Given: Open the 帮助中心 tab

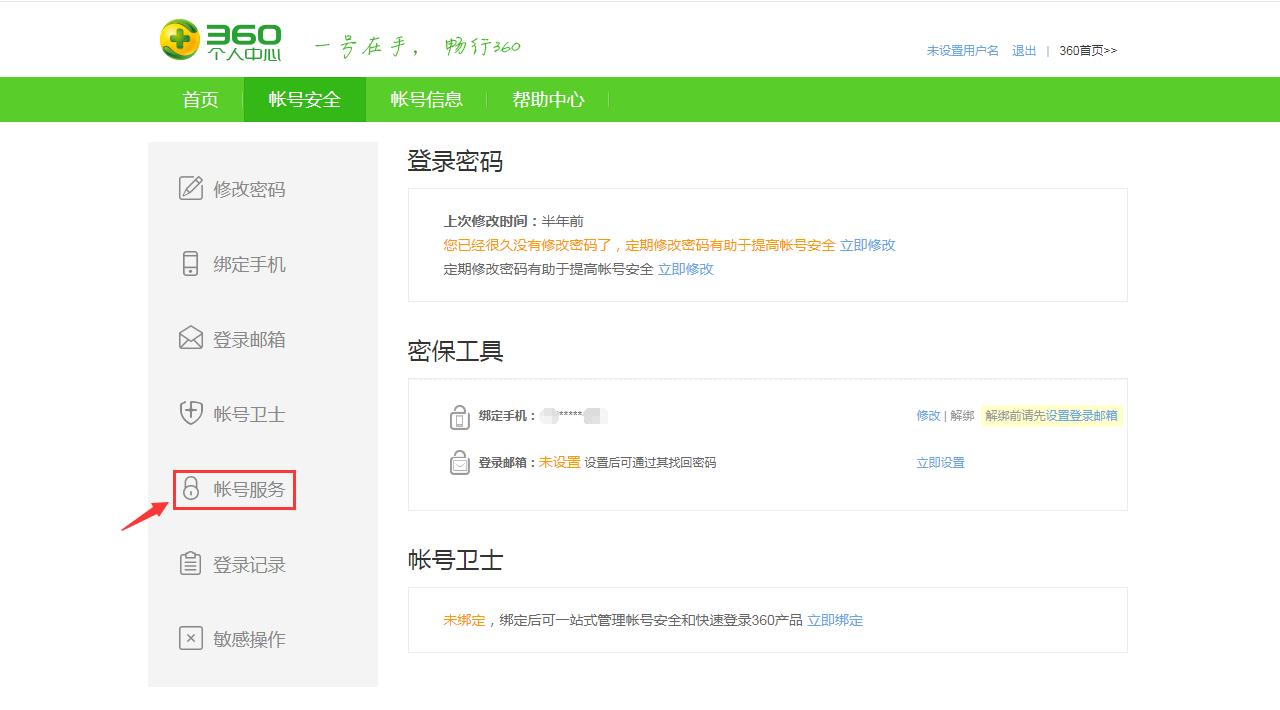Looking at the screenshot, I should click(x=548, y=99).
